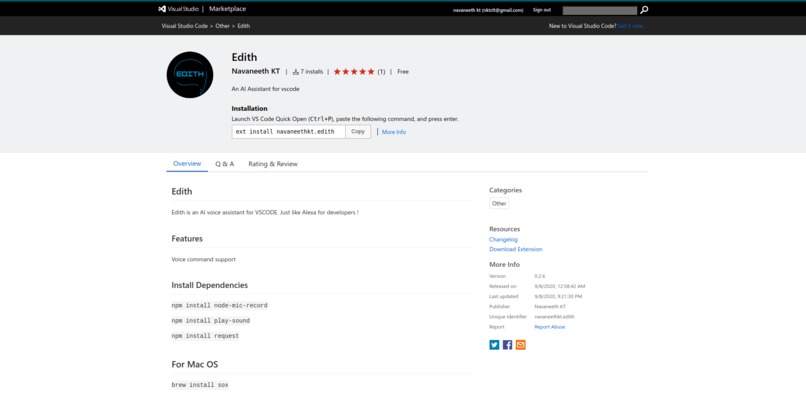Click the signed-in user account name
The image size is (806, 400).
[488, 10]
